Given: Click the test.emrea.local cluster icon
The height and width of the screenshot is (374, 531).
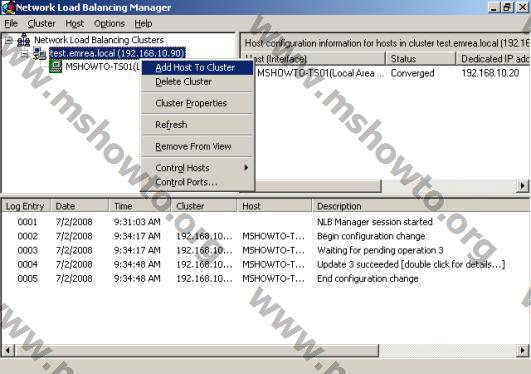Looking at the screenshot, I should click(40, 54).
